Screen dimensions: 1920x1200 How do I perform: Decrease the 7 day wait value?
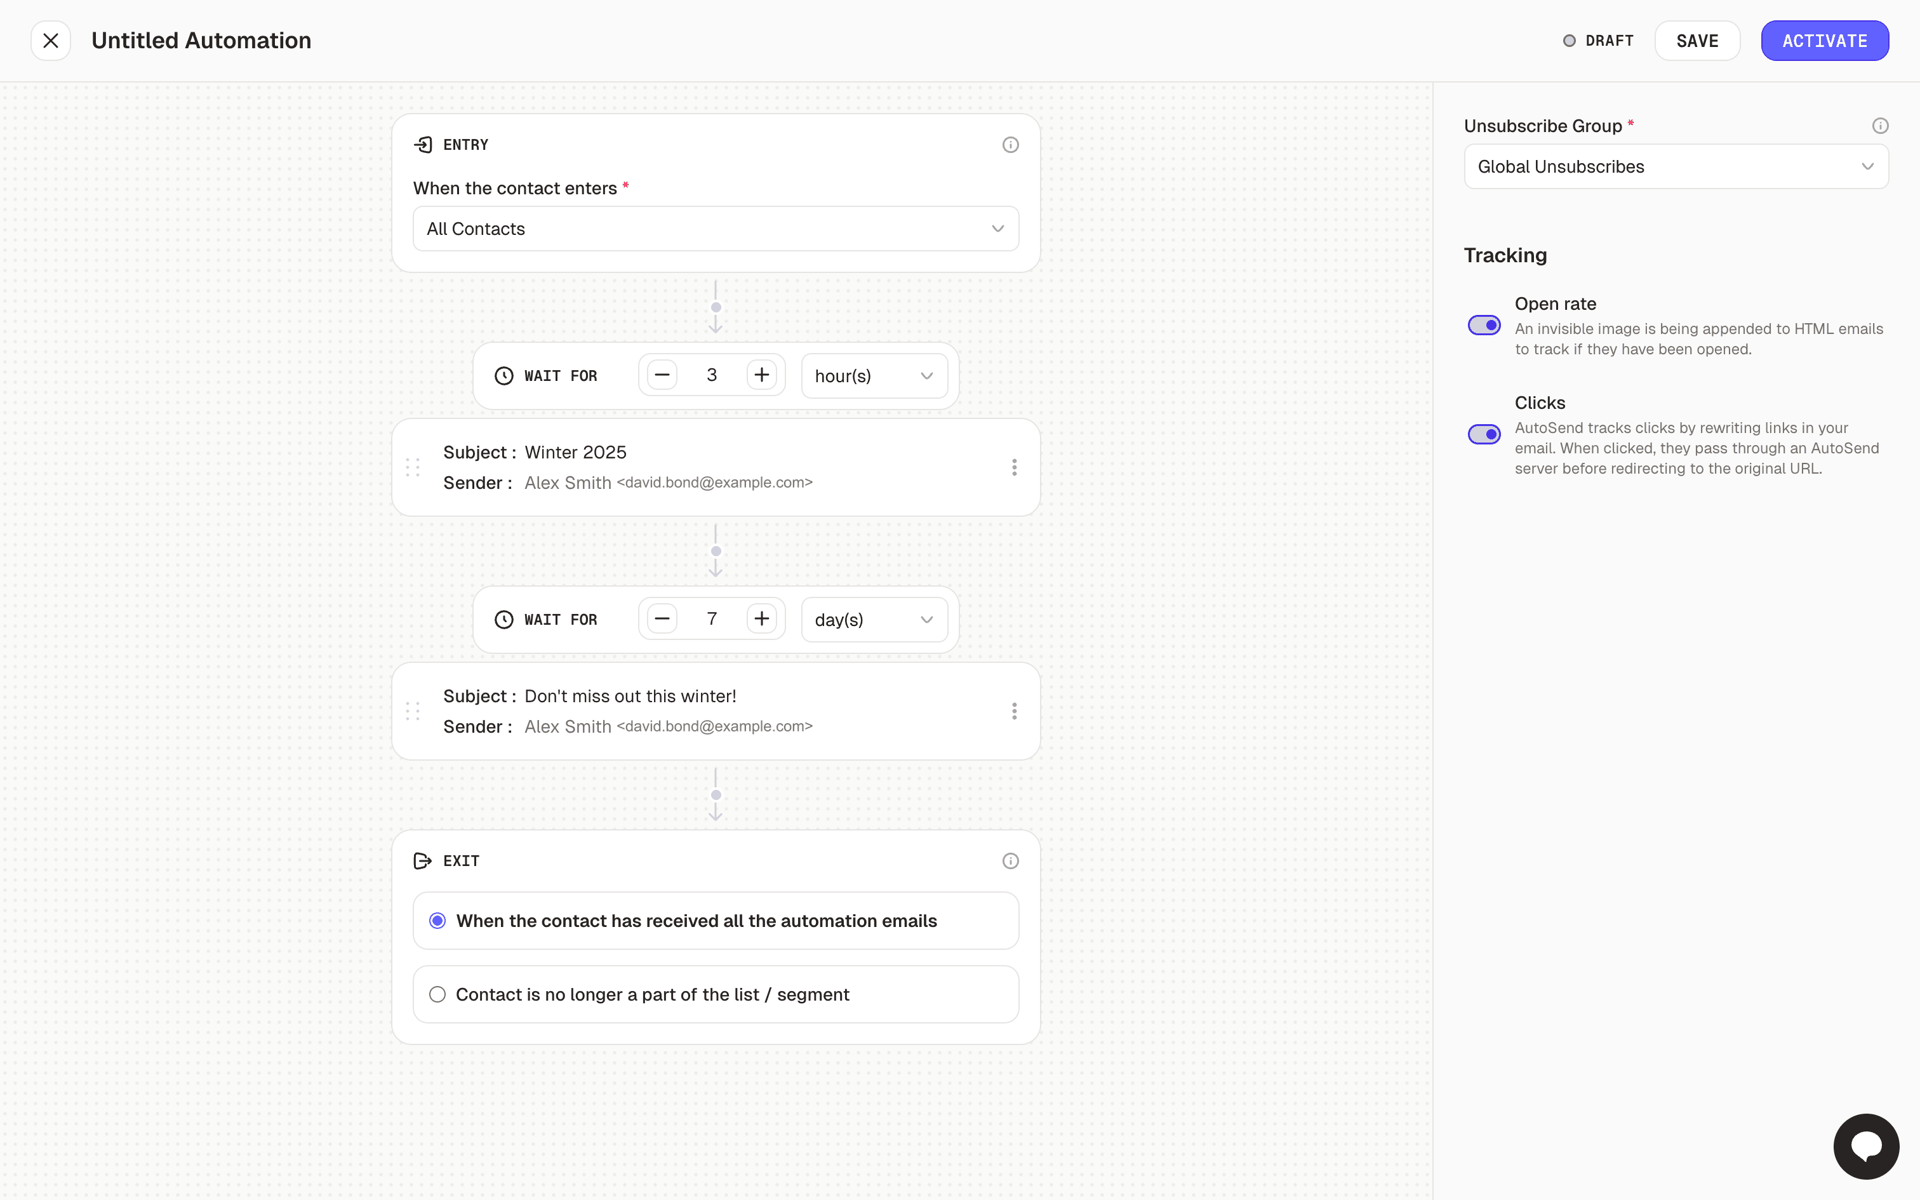tap(662, 619)
